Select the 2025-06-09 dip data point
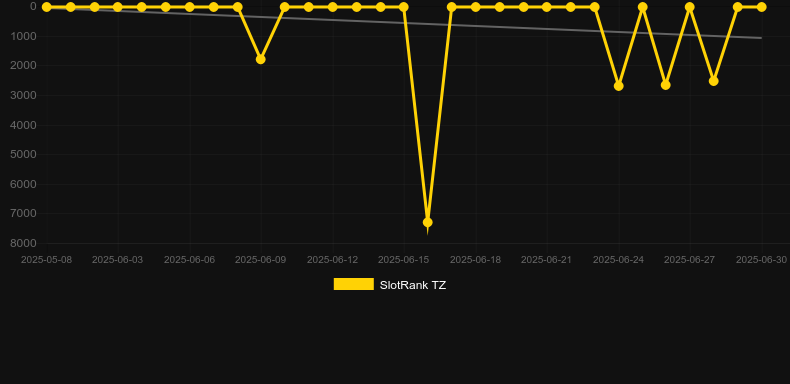The height and width of the screenshot is (384, 790). coord(260,59)
